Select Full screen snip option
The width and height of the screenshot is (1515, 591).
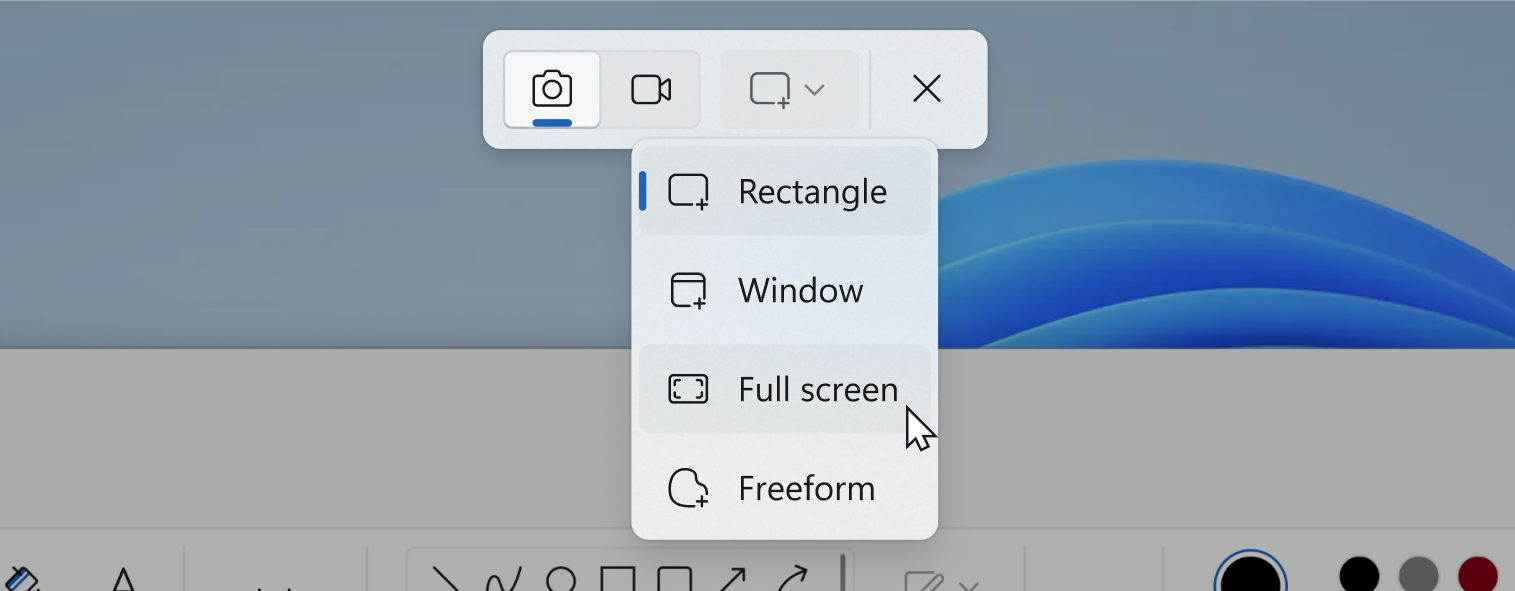(x=817, y=389)
